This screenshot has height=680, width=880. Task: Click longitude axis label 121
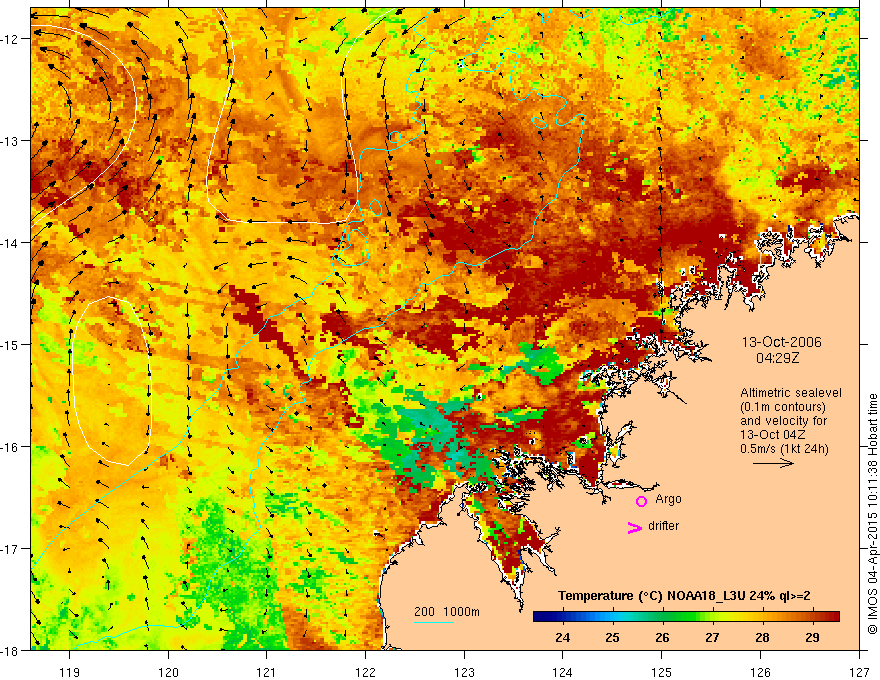(x=267, y=672)
